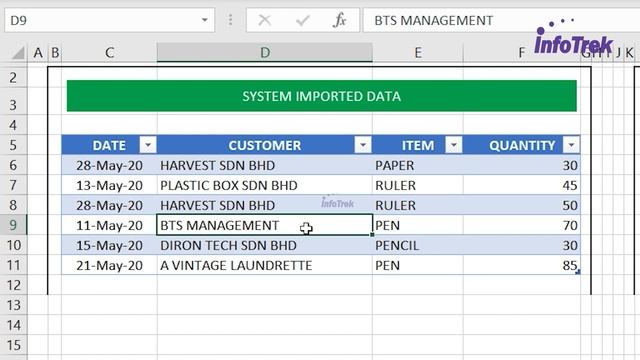
Task: Select row header 7
Action: 13,185
